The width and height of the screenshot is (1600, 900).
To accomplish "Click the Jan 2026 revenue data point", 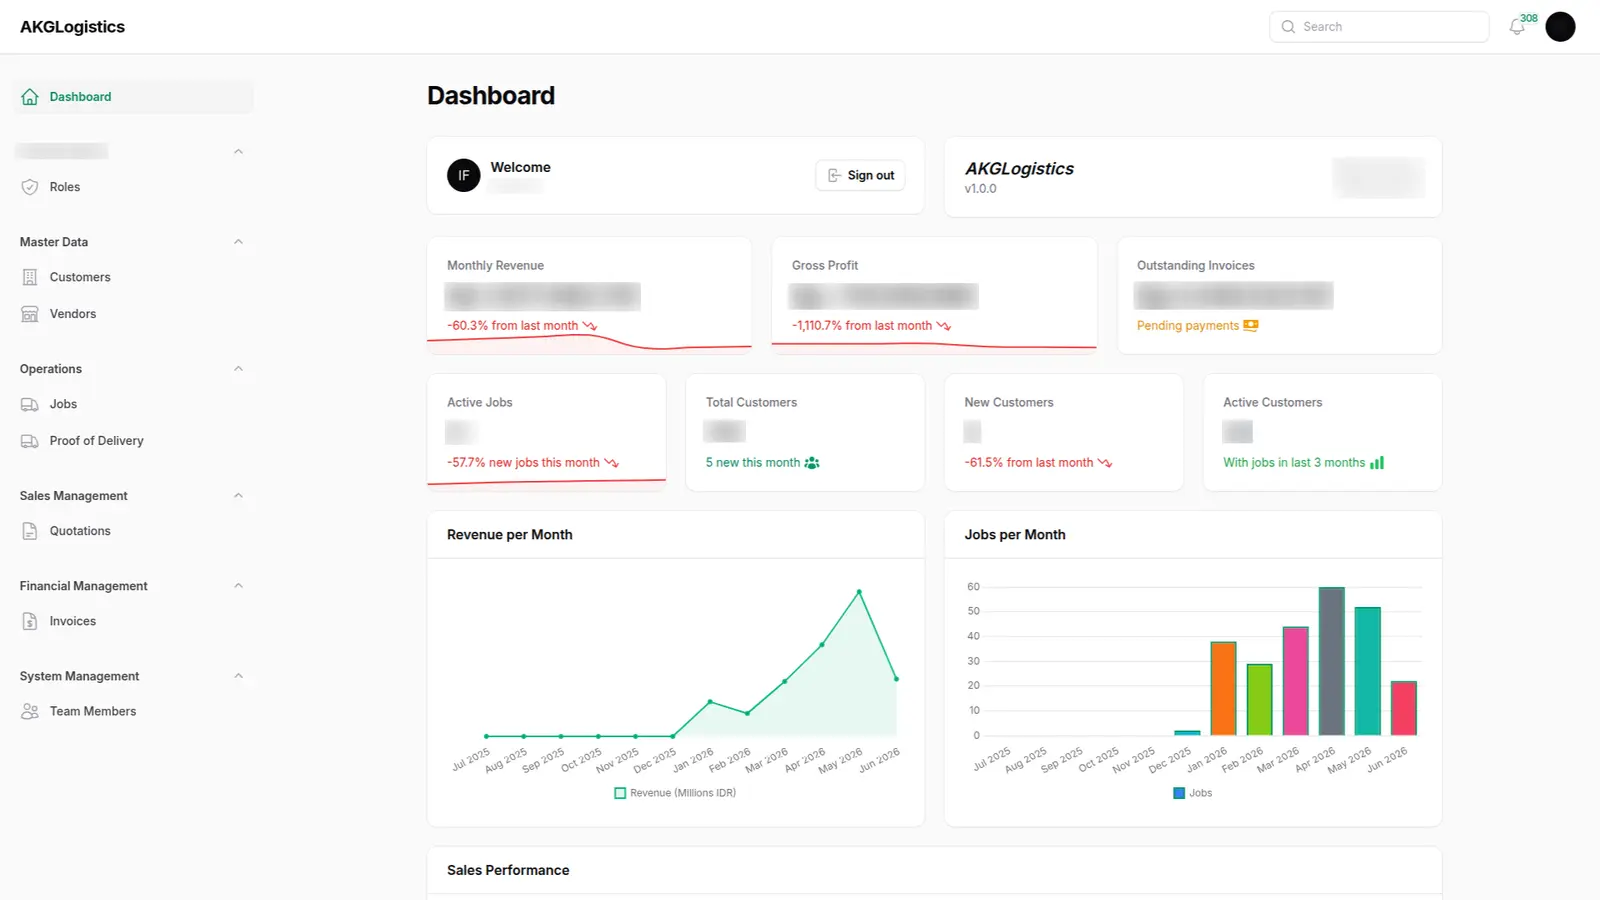I will (710, 702).
